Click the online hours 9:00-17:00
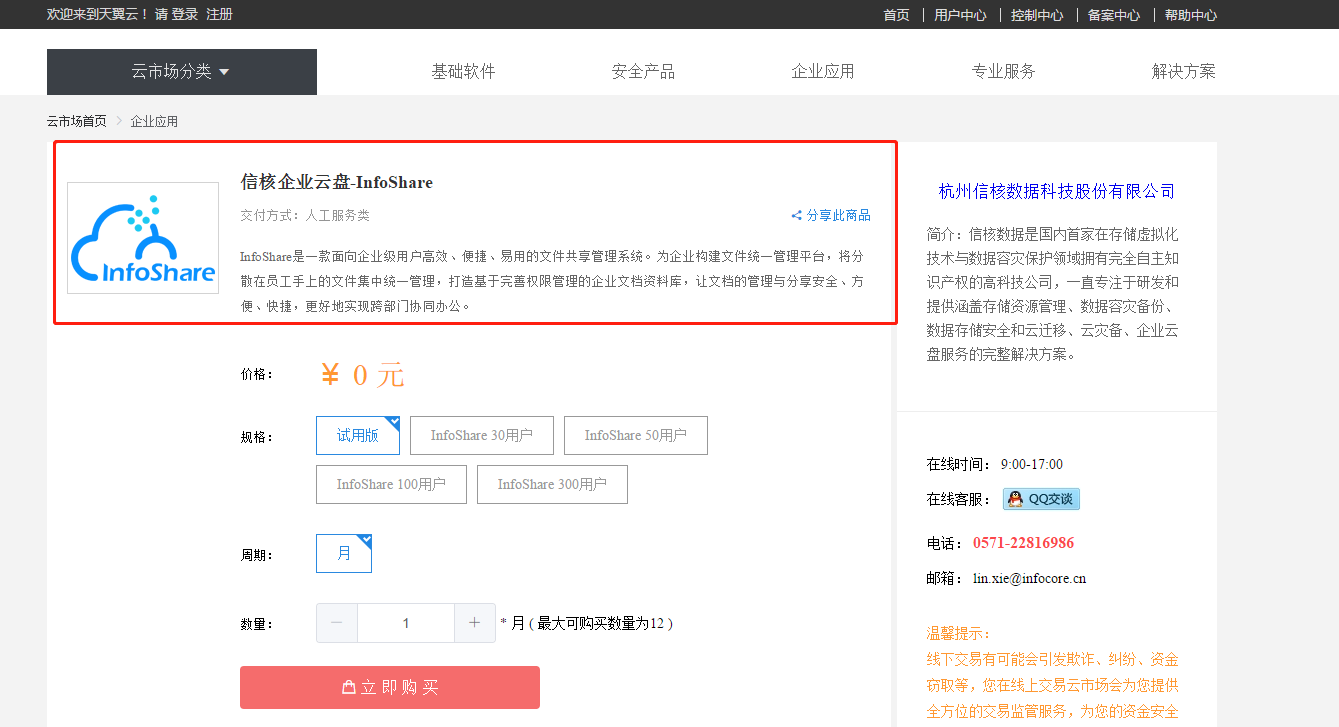1339x727 pixels. (1031, 464)
